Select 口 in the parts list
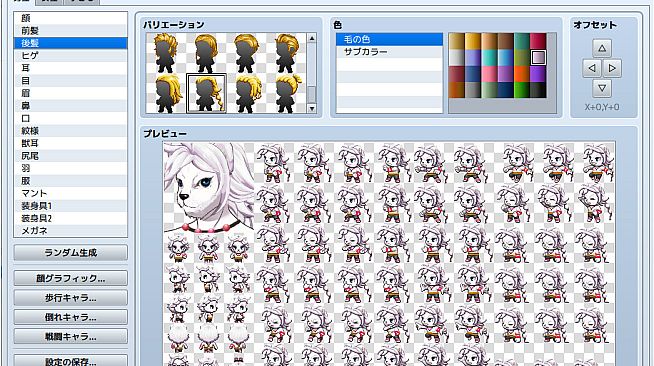654x366 pixels. (x=70, y=118)
